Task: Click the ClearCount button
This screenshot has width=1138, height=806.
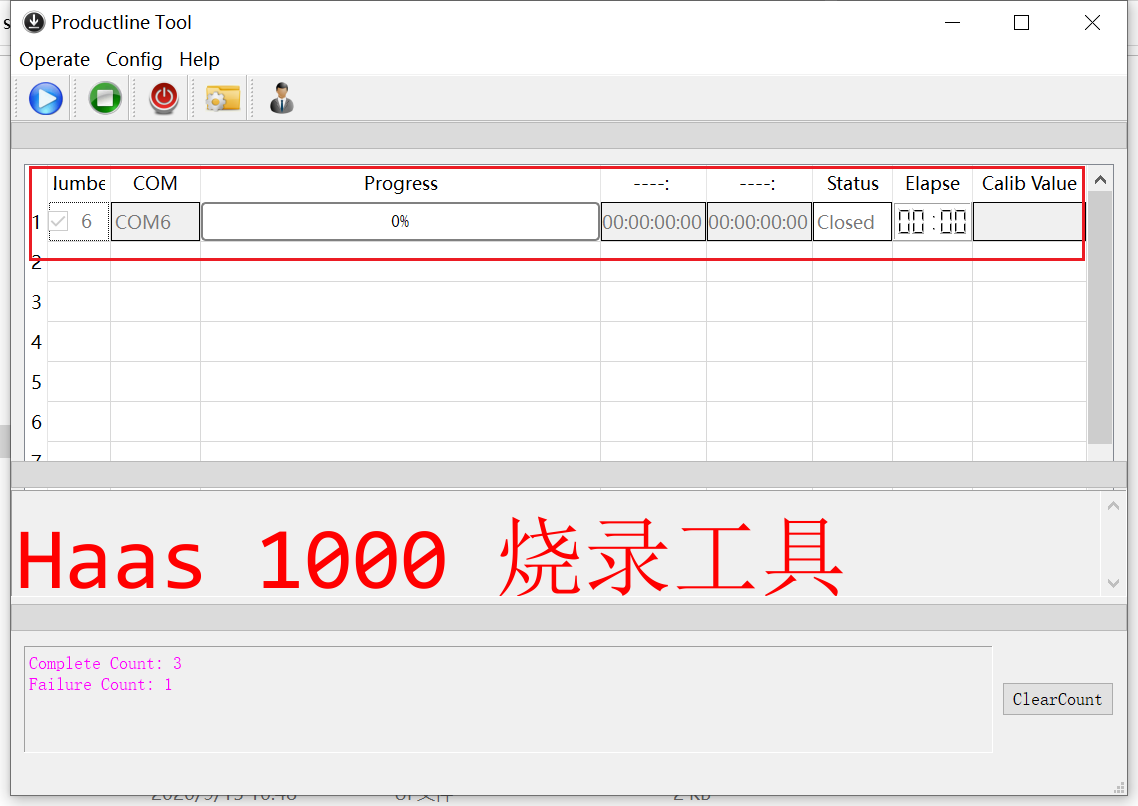Action: point(1057,699)
